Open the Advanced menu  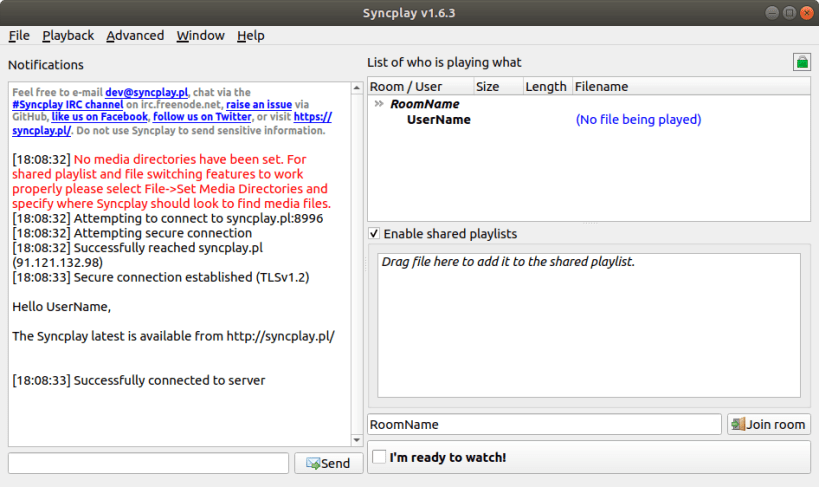tap(135, 36)
